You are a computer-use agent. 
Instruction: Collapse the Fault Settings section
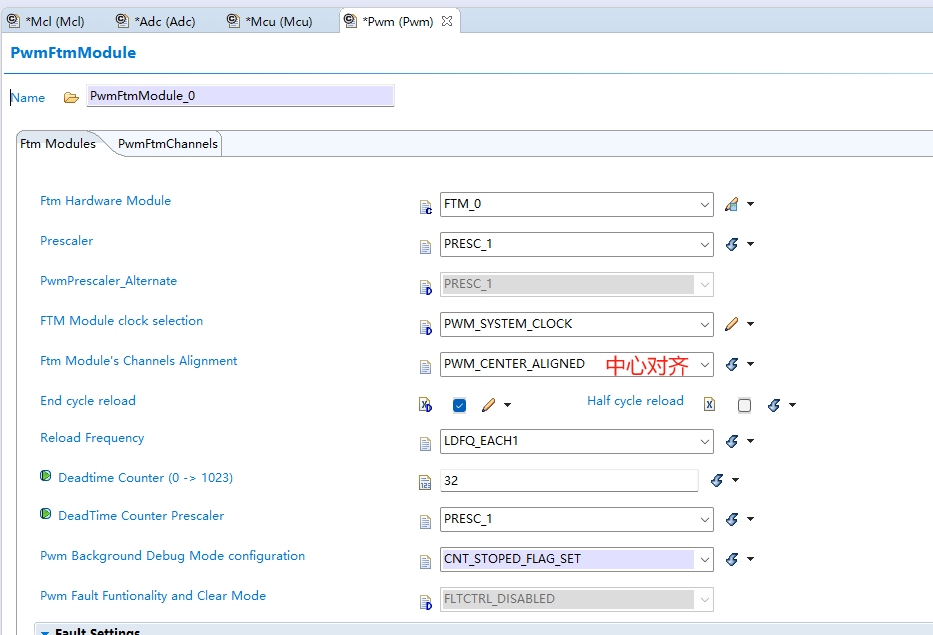click(x=45, y=632)
